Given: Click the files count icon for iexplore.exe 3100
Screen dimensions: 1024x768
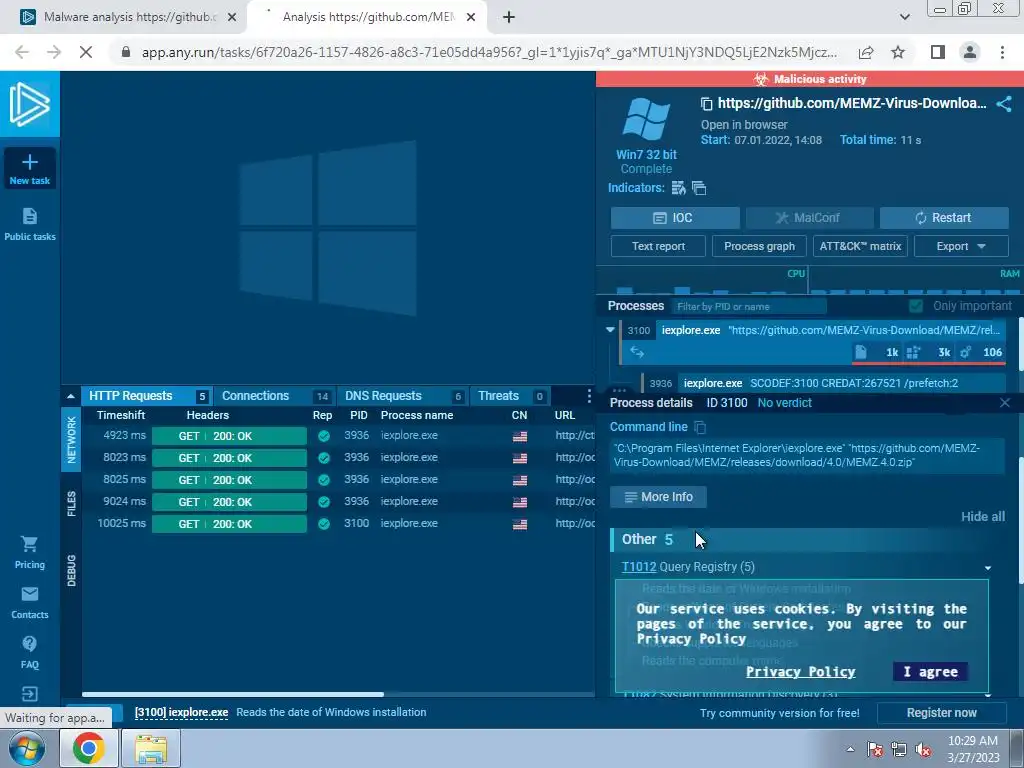Looking at the screenshot, I should click(x=861, y=352).
